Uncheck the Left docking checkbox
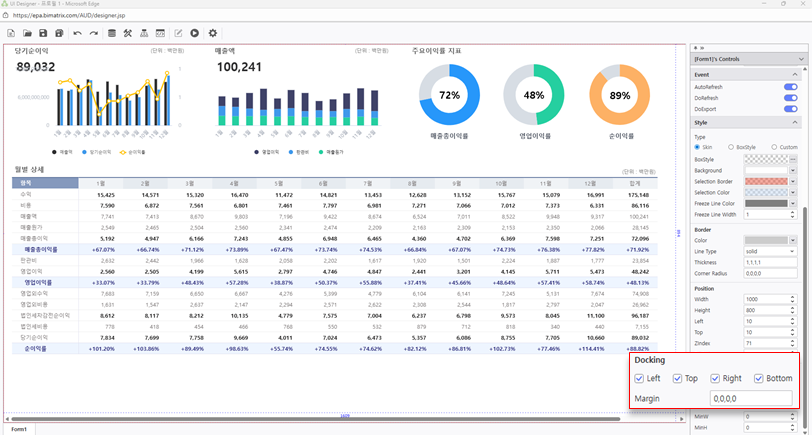Viewport: 812px width, 435px height. pyautogui.click(x=640, y=379)
